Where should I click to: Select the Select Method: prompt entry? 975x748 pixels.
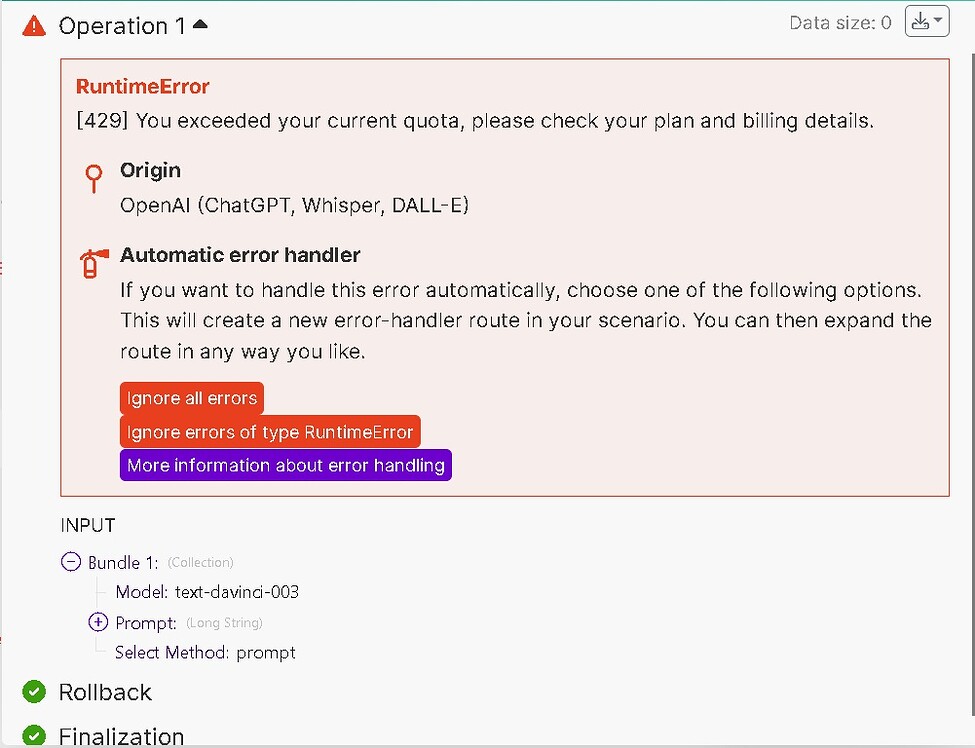pos(205,652)
